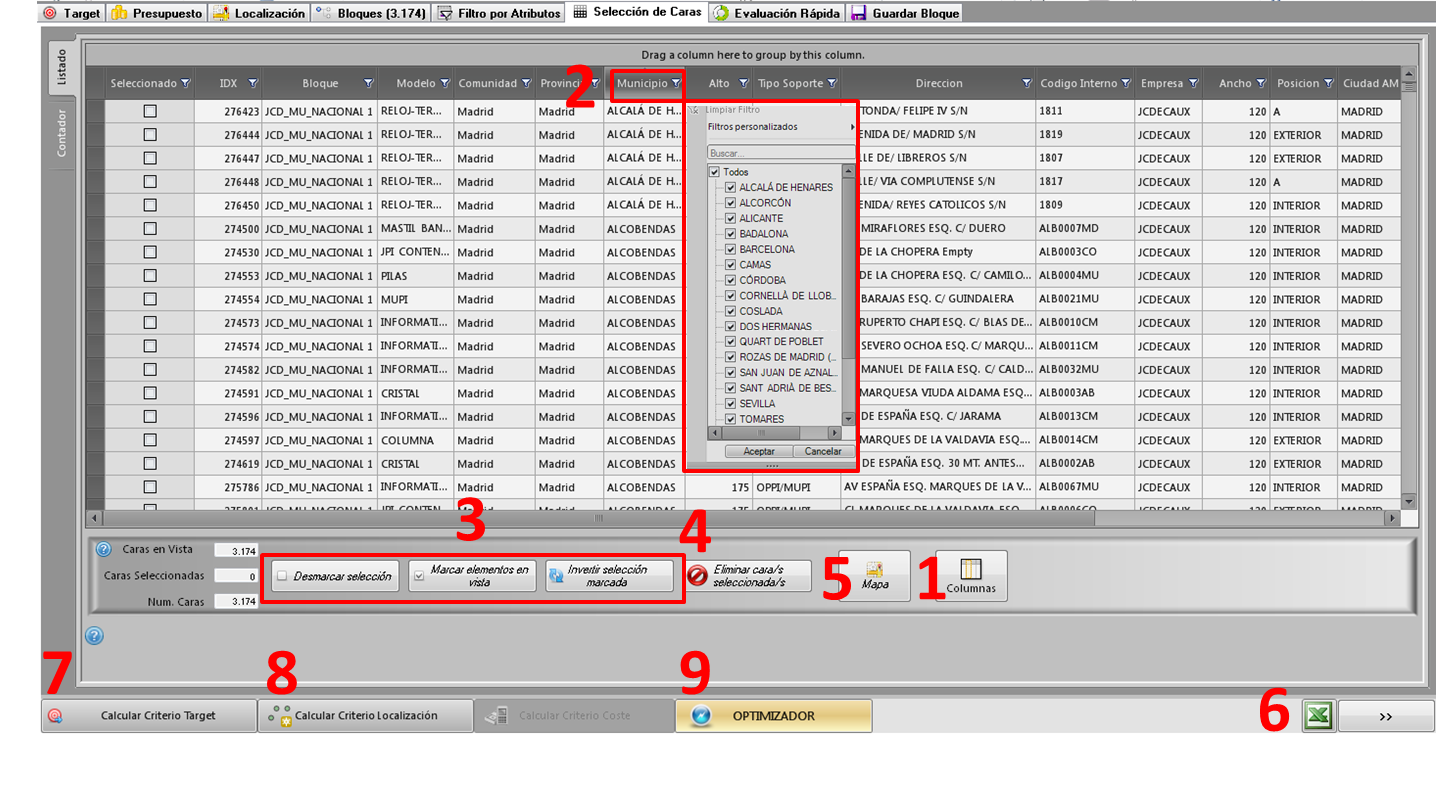The image size is (1436, 789).
Task: Click the help icon beside Caras en Vista
Action: pyautogui.click(x=103, y=549)
